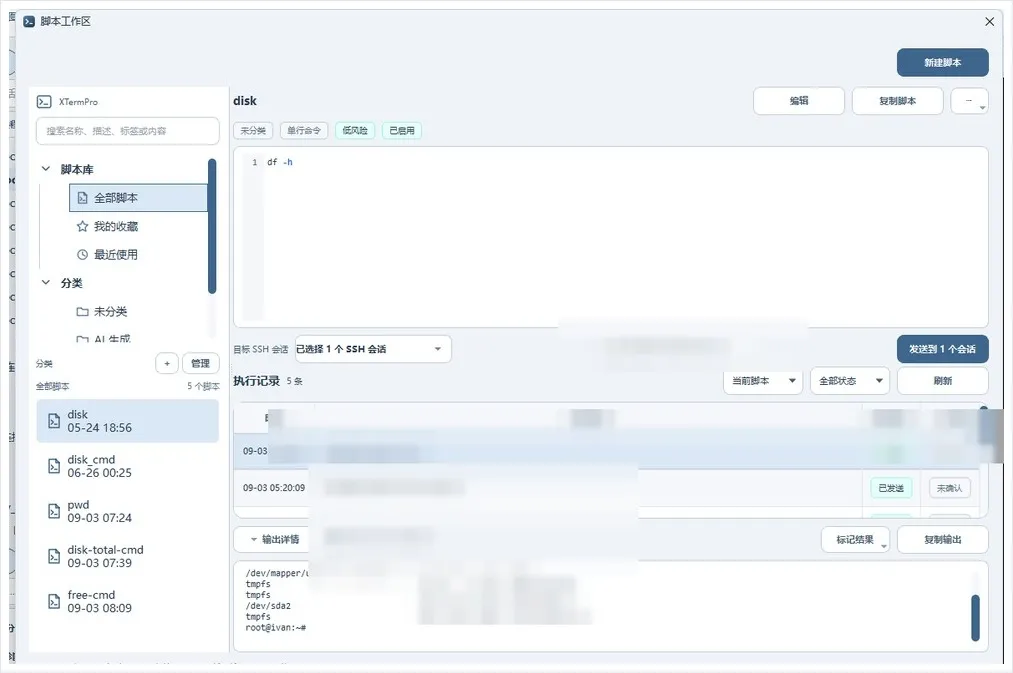Click the file icon of free-cmd script
This screenshot has width=1013, height=673.
[54, 602]
